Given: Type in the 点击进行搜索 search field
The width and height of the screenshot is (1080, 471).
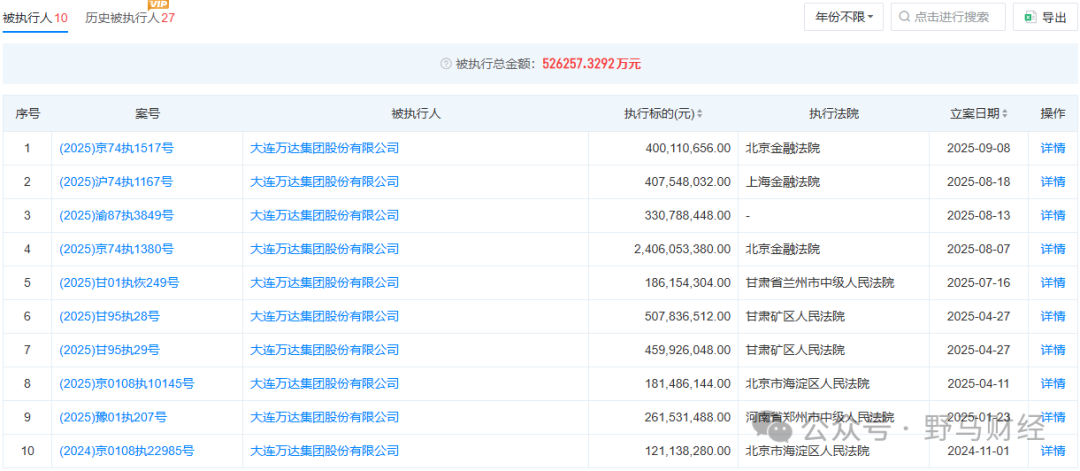Looking at the screenshot, I should (x=955, y=17).
